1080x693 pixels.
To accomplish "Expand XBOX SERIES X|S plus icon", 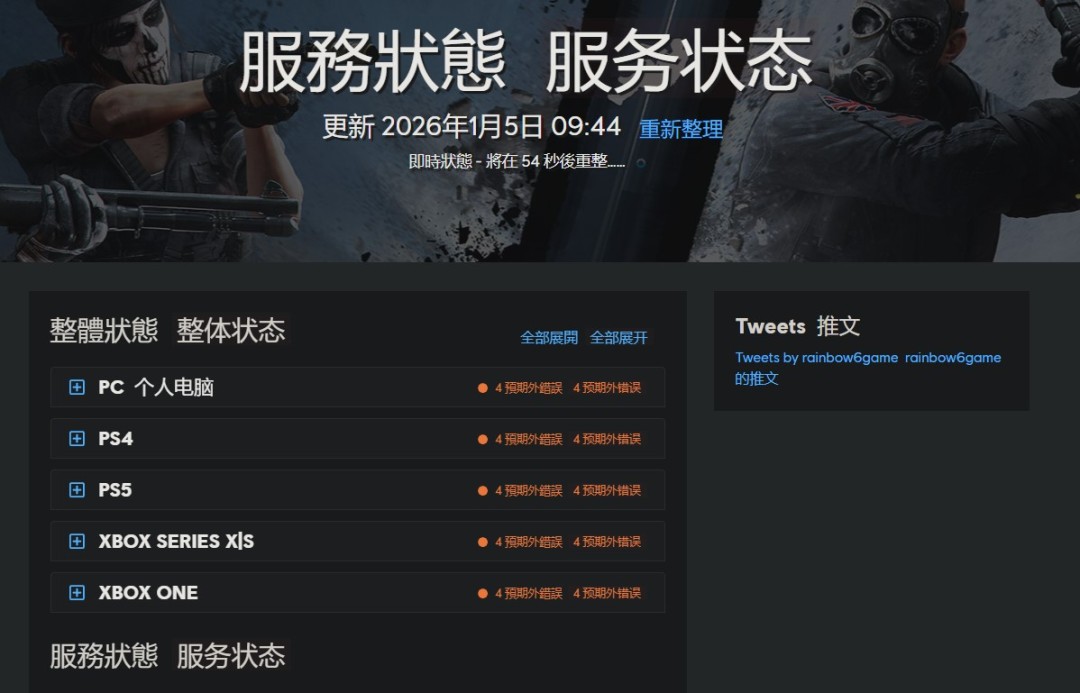I will [x=77, y=541].
